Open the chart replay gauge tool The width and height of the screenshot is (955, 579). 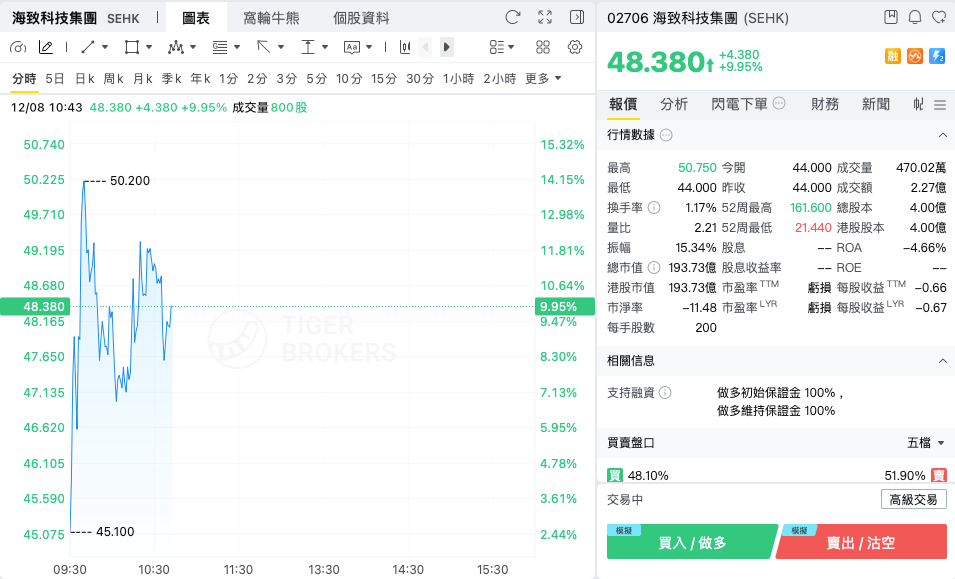[x=18, y=47]
